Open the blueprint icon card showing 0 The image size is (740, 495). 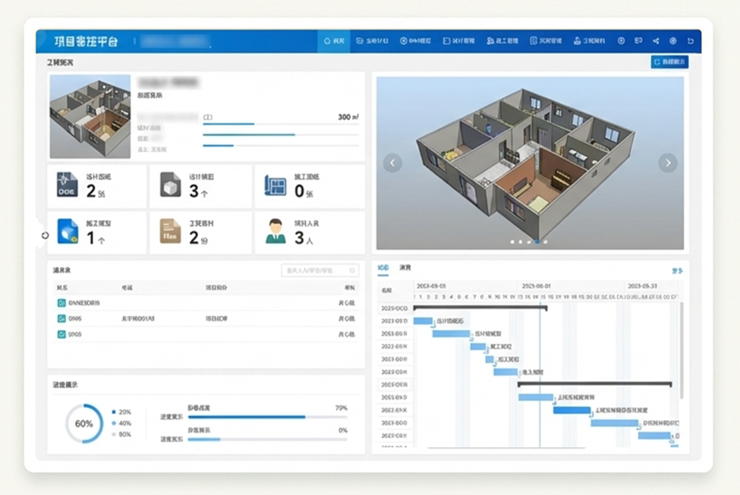[308, 187]
